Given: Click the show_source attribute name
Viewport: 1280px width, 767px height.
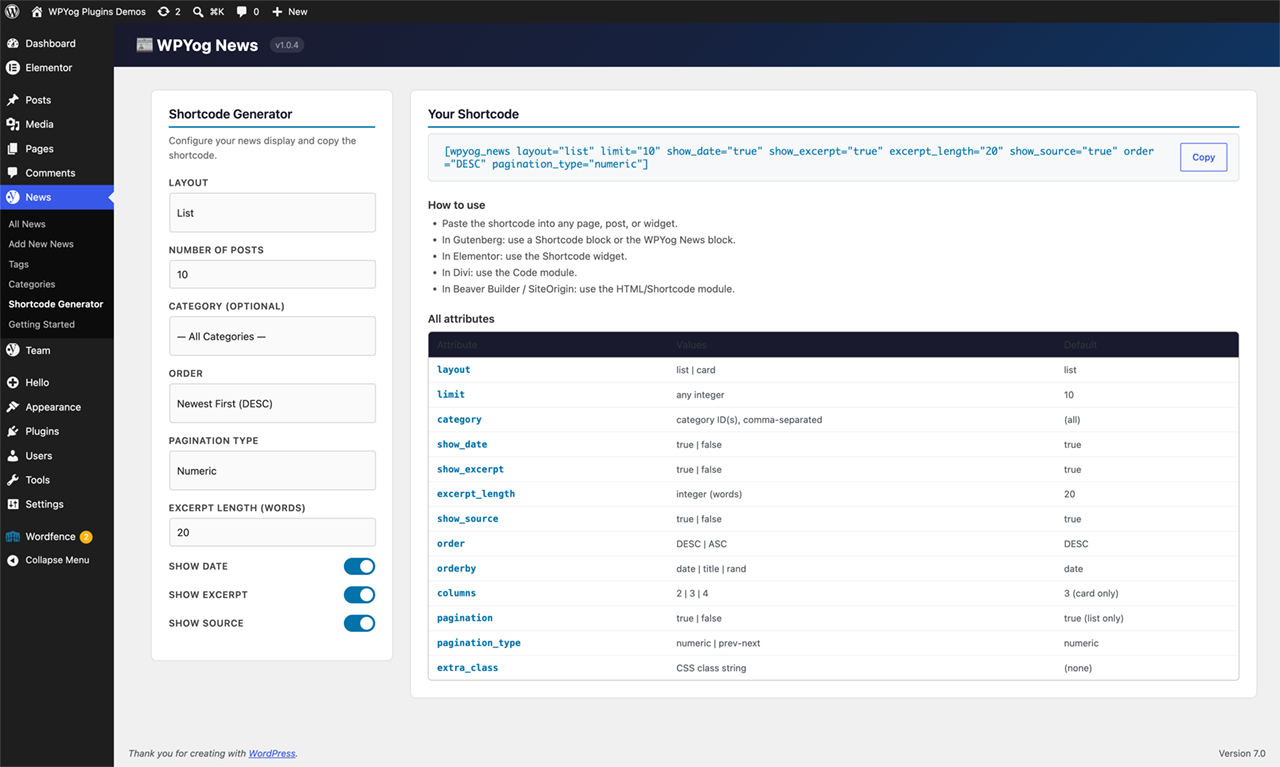Looking at the screenshot, I should click(x=467, y=519).
